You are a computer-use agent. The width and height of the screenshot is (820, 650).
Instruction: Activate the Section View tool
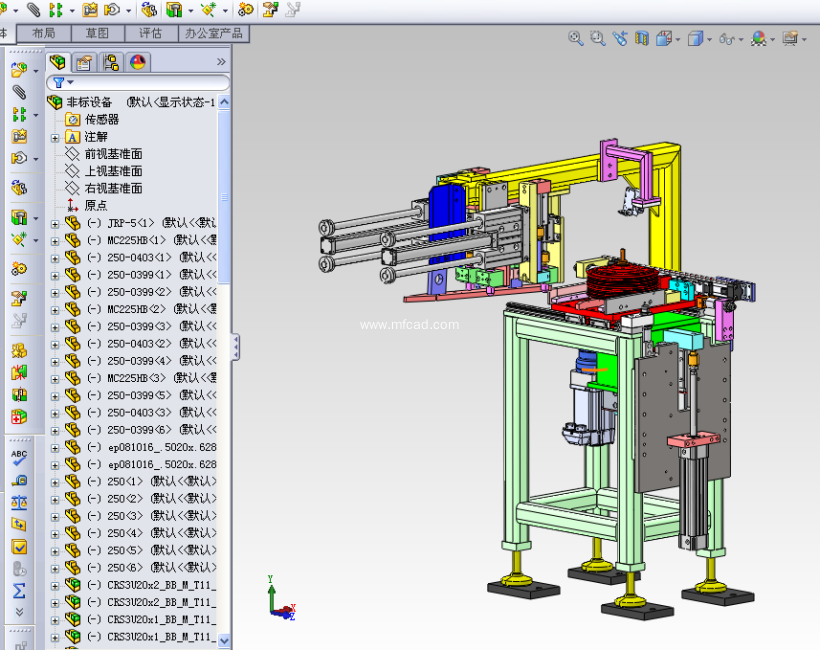coord(642,39)
